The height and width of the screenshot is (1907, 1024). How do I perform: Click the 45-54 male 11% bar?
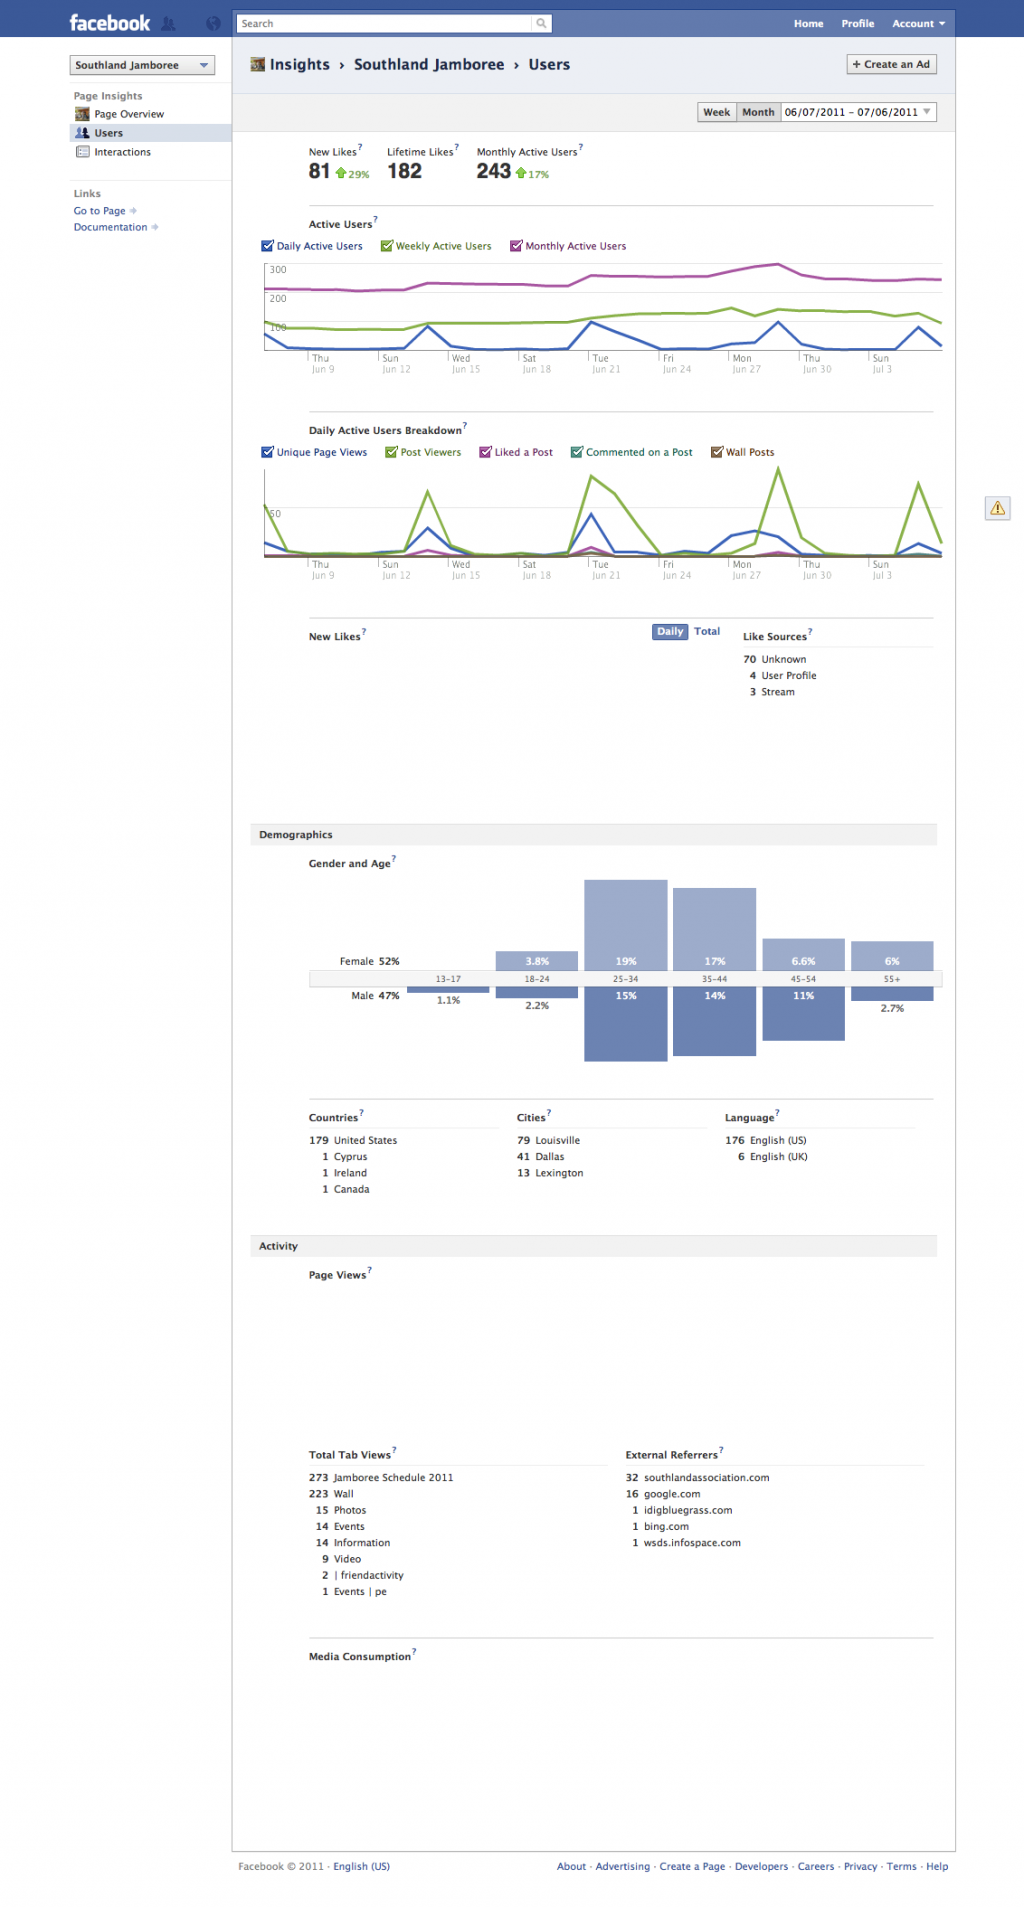[x=804, y=1014]
